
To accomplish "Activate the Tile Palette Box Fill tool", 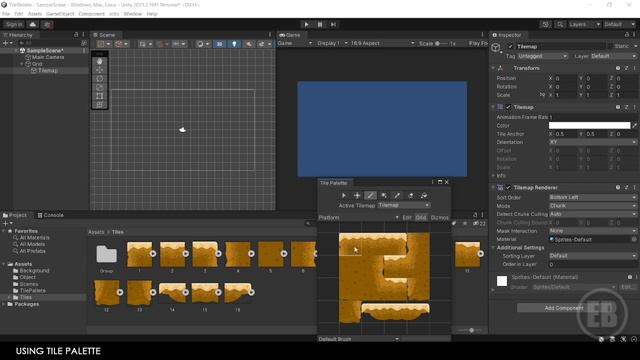I will point(384,196).
